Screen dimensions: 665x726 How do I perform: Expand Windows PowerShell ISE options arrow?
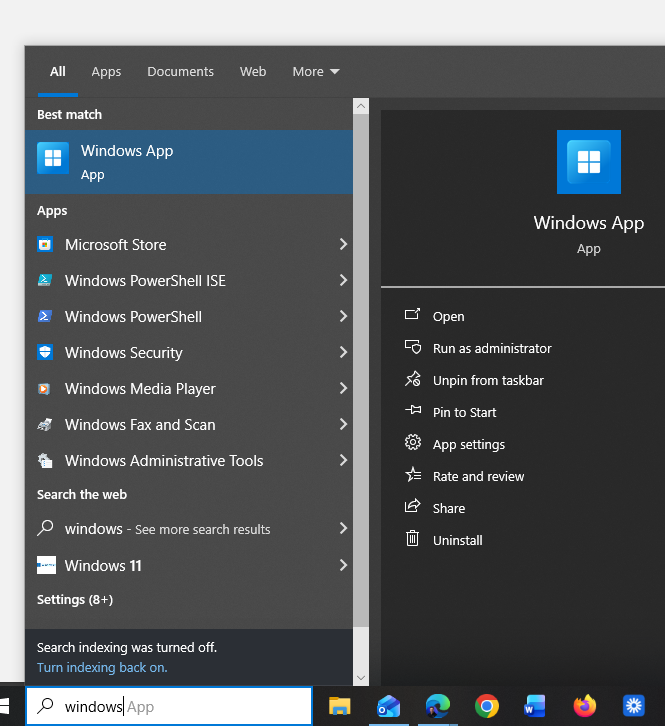342,280
